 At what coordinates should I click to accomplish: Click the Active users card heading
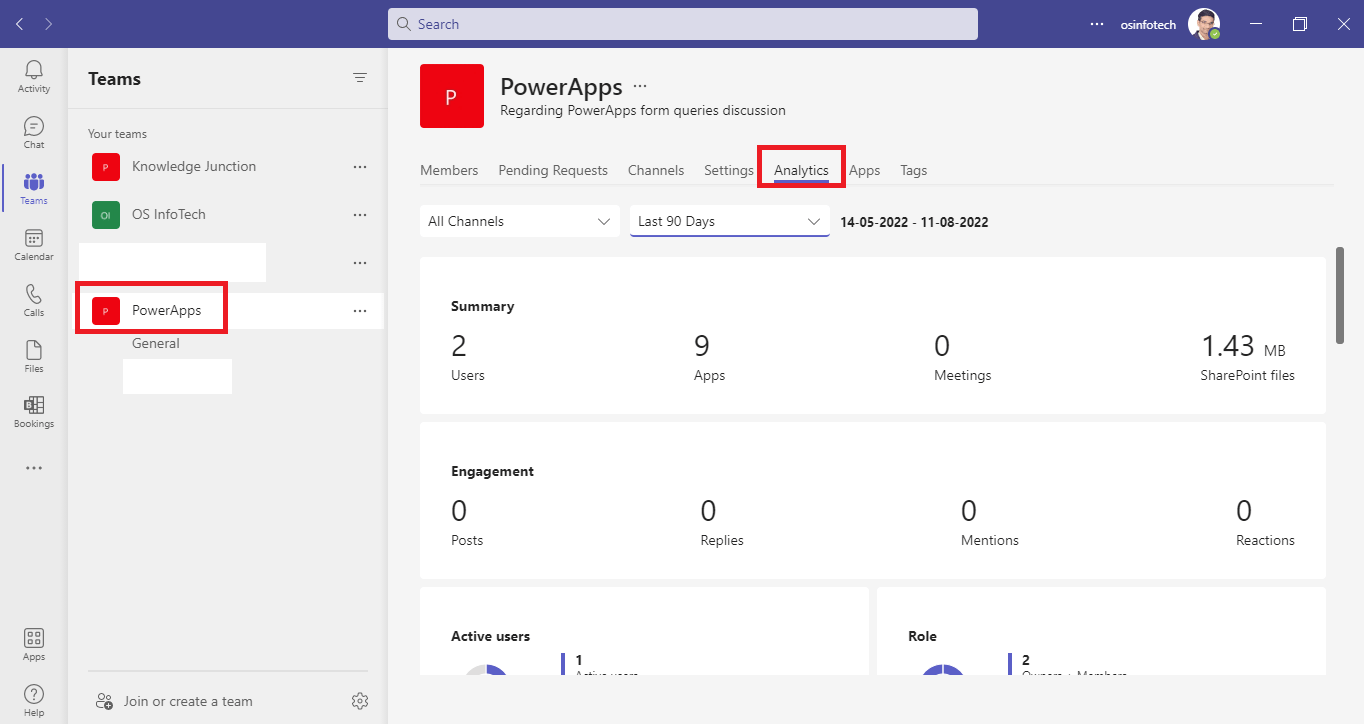[491, 636]
